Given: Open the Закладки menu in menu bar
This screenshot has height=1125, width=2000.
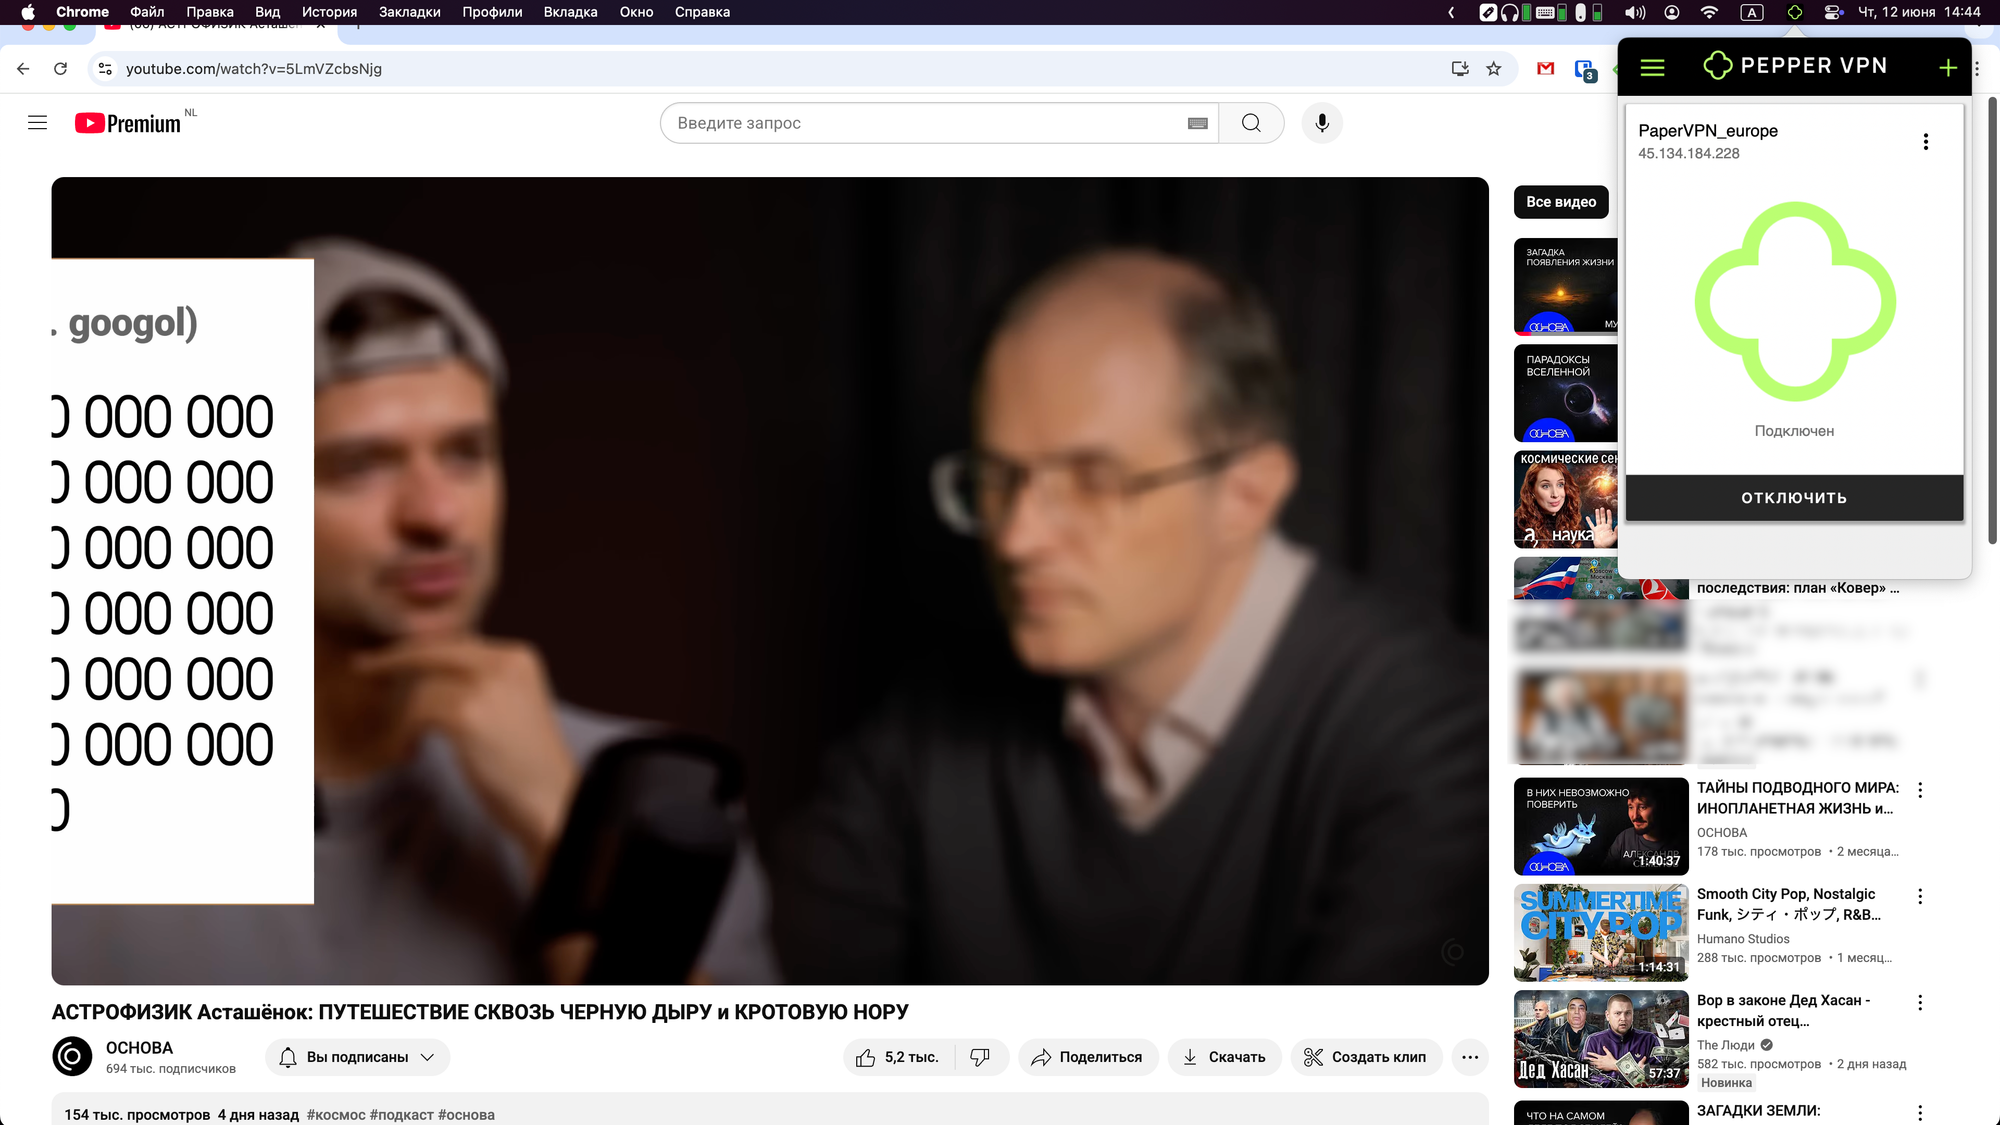Looking at the screenshot, I should pyautogui.click(x=409, y=12).
